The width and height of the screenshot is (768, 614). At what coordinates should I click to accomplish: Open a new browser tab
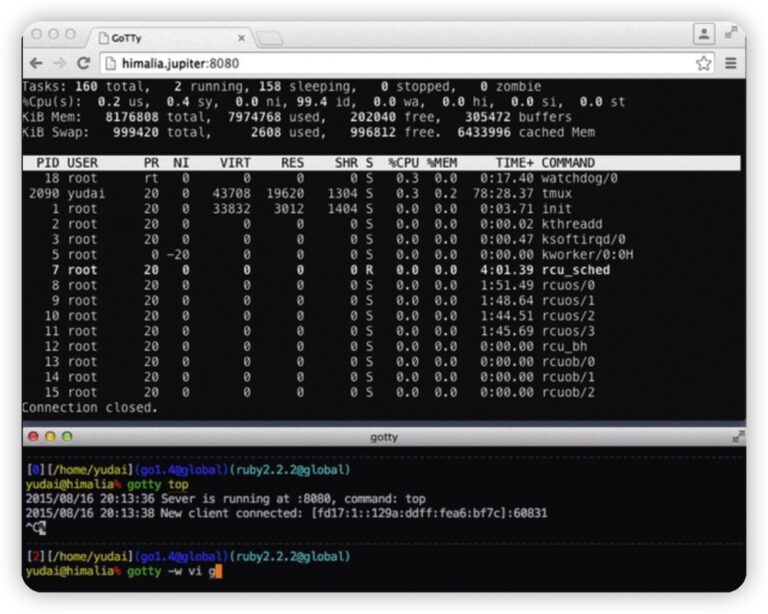tap(270, 38)
